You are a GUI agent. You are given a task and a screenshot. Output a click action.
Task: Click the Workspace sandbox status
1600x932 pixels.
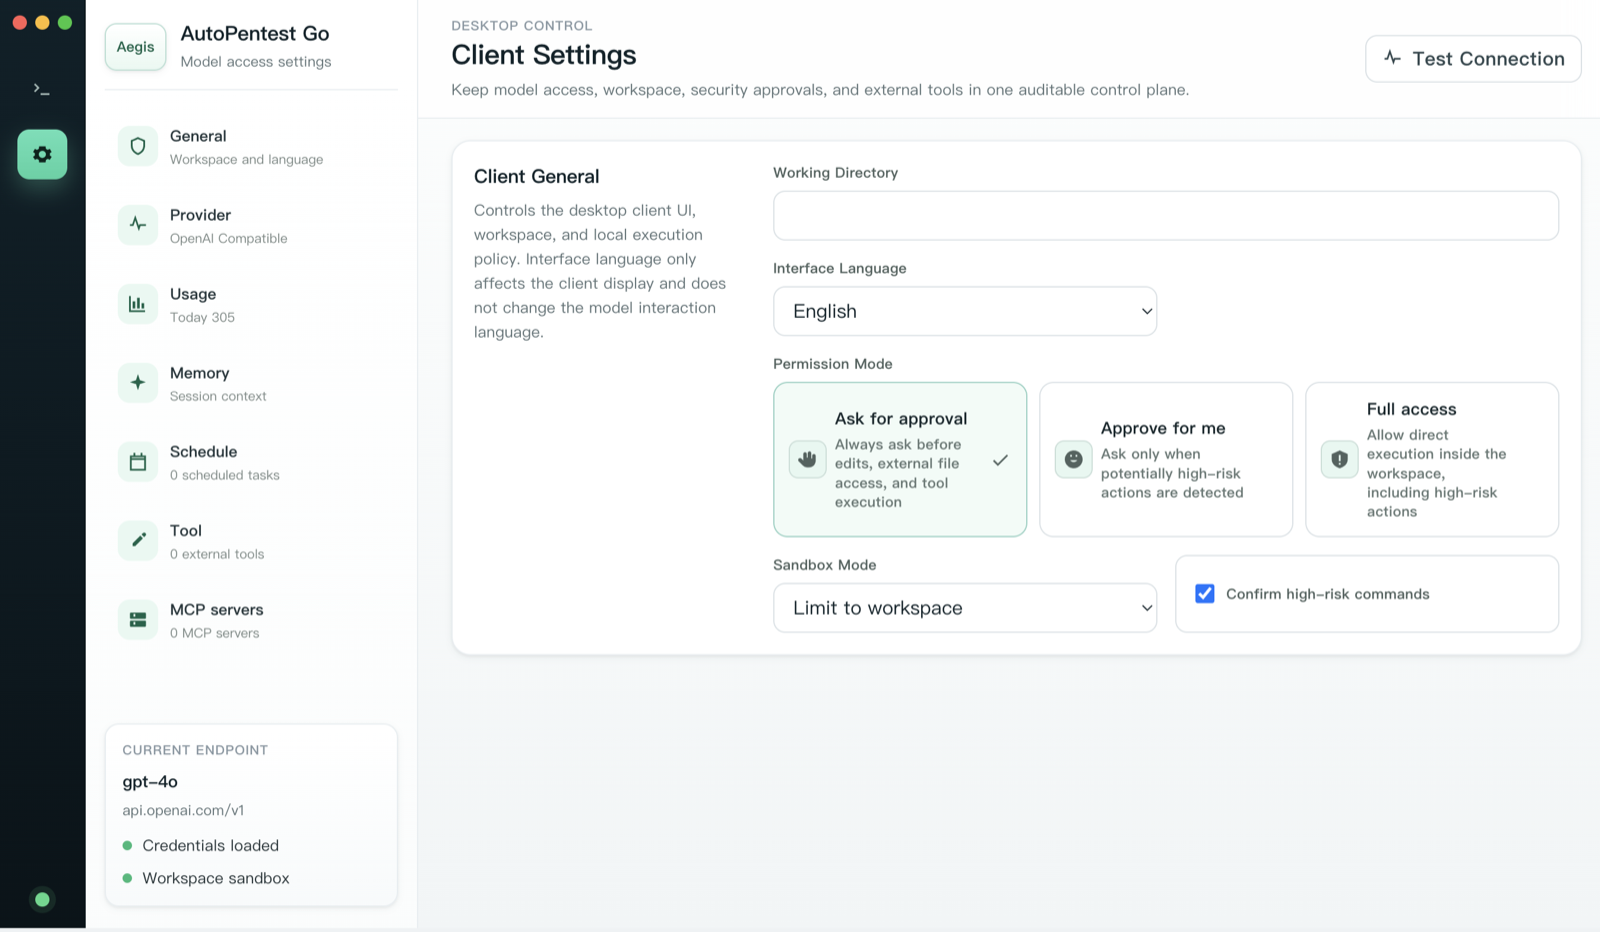(216, 878)
